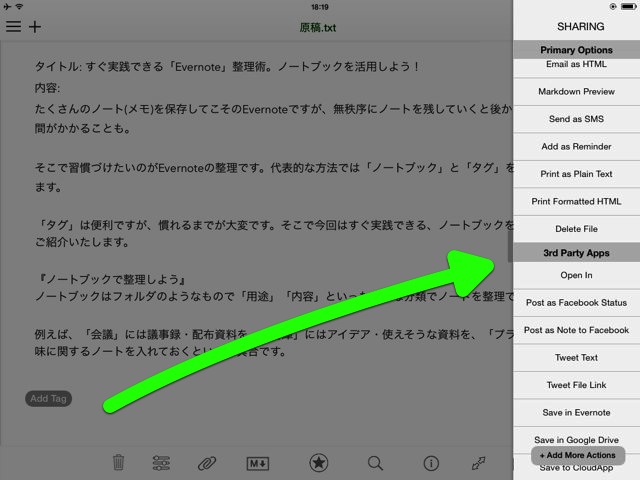Select Save in Google Drive

pos(576,440)
